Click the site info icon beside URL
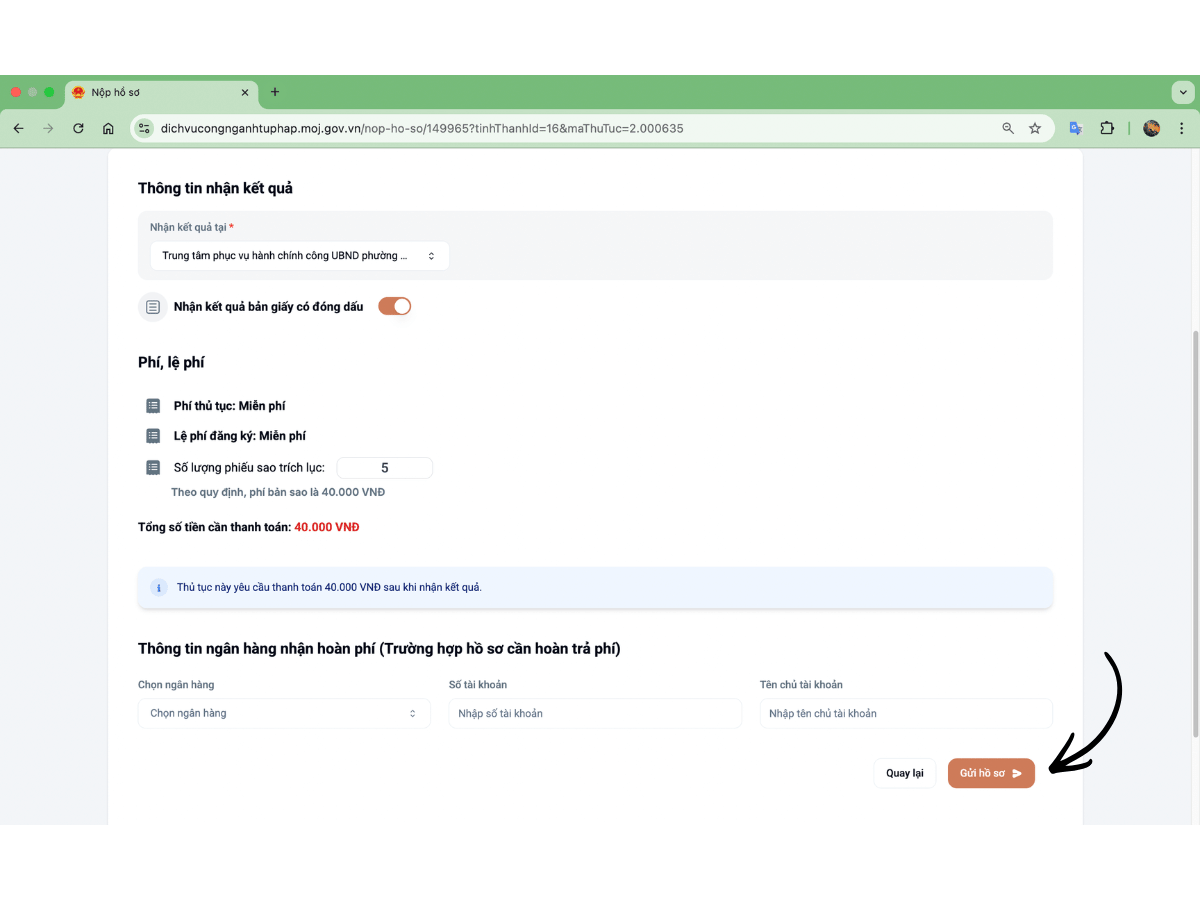The width and height of the screenshot is (1200, 900). 144,128
